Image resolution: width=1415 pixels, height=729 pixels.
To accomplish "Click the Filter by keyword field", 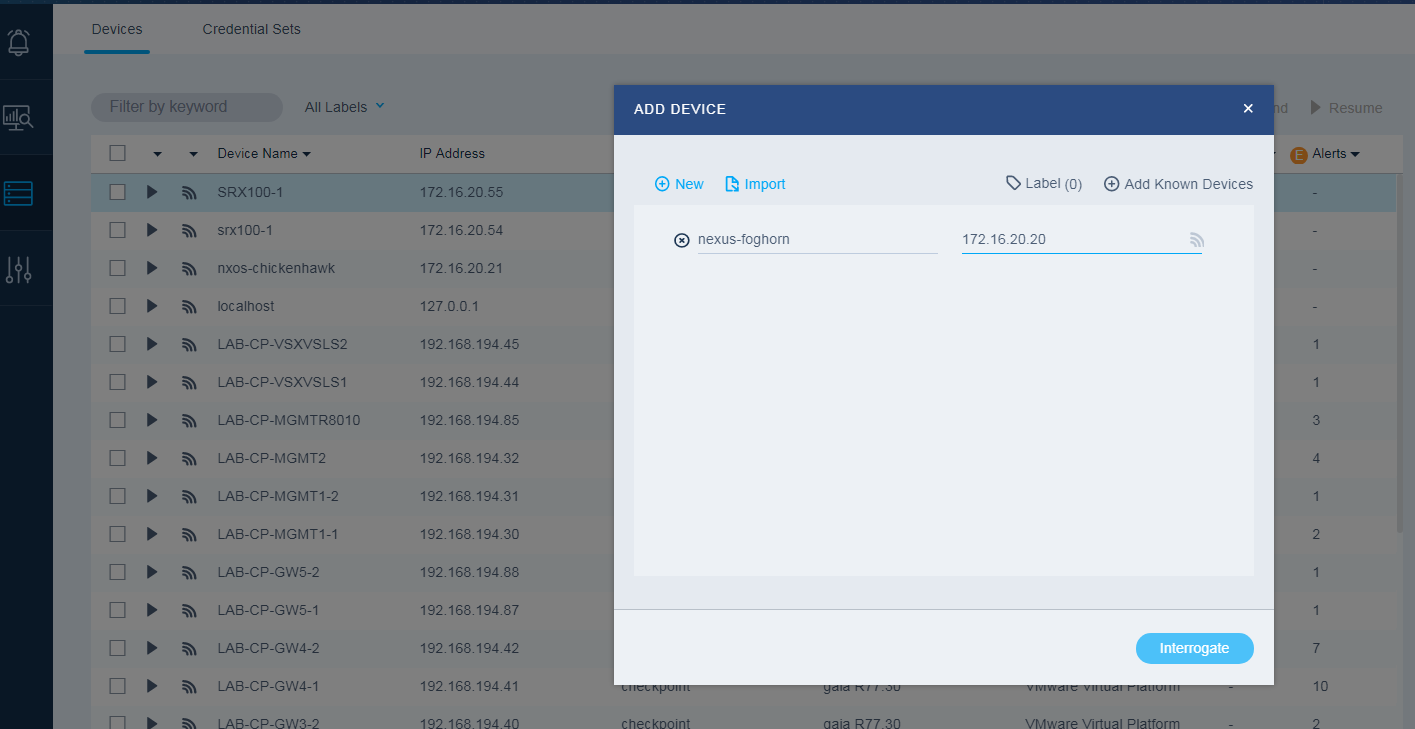I will pos(187,107).
